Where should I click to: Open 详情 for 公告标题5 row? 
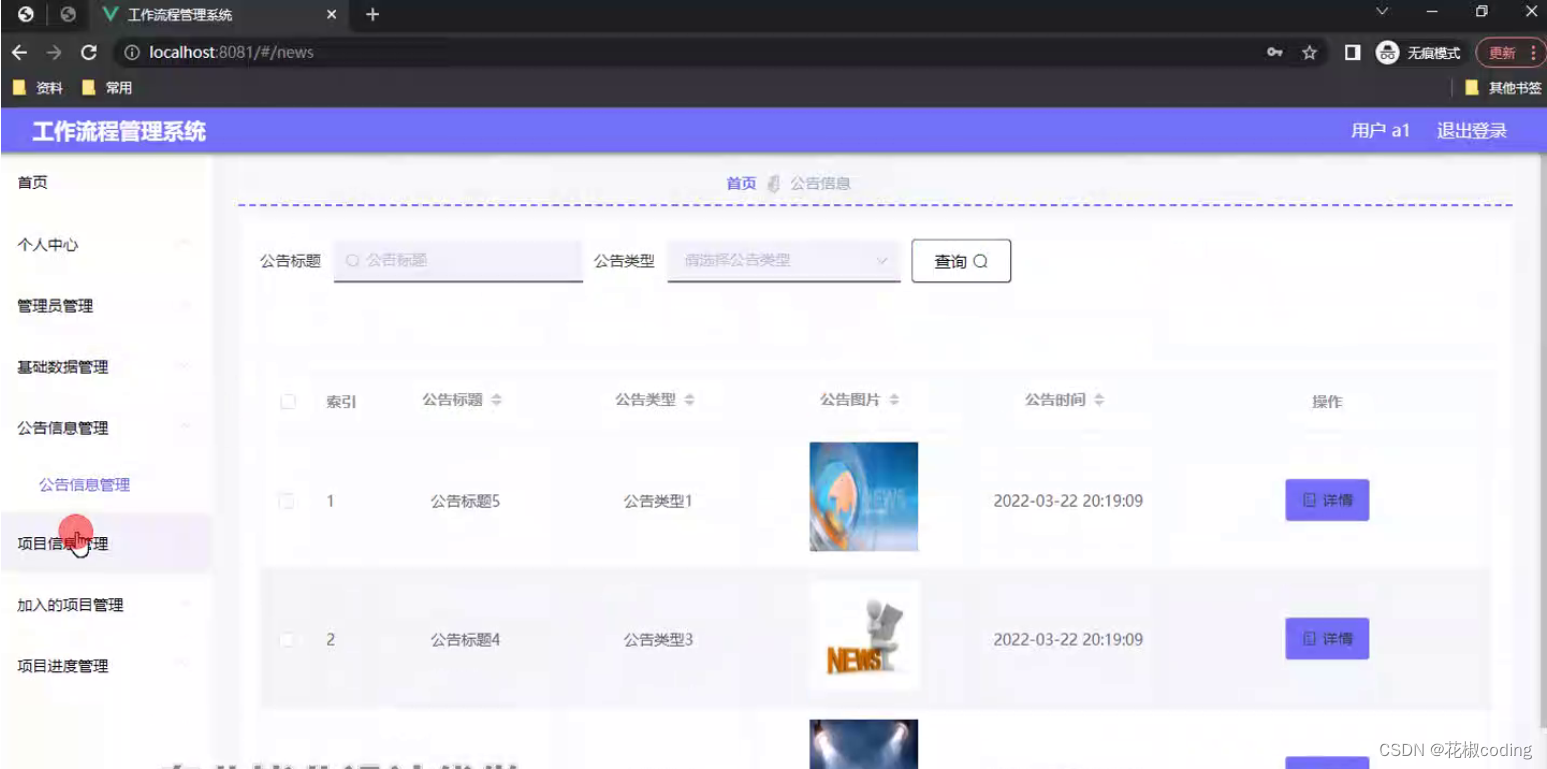(x=1326, y=500)
